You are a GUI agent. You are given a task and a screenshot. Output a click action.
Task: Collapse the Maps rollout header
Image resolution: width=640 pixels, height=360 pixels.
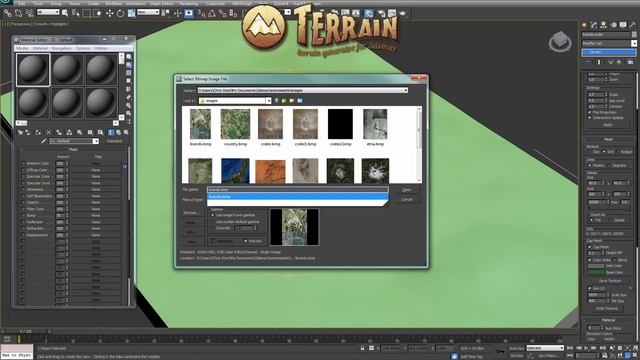[x=73, y=150]
